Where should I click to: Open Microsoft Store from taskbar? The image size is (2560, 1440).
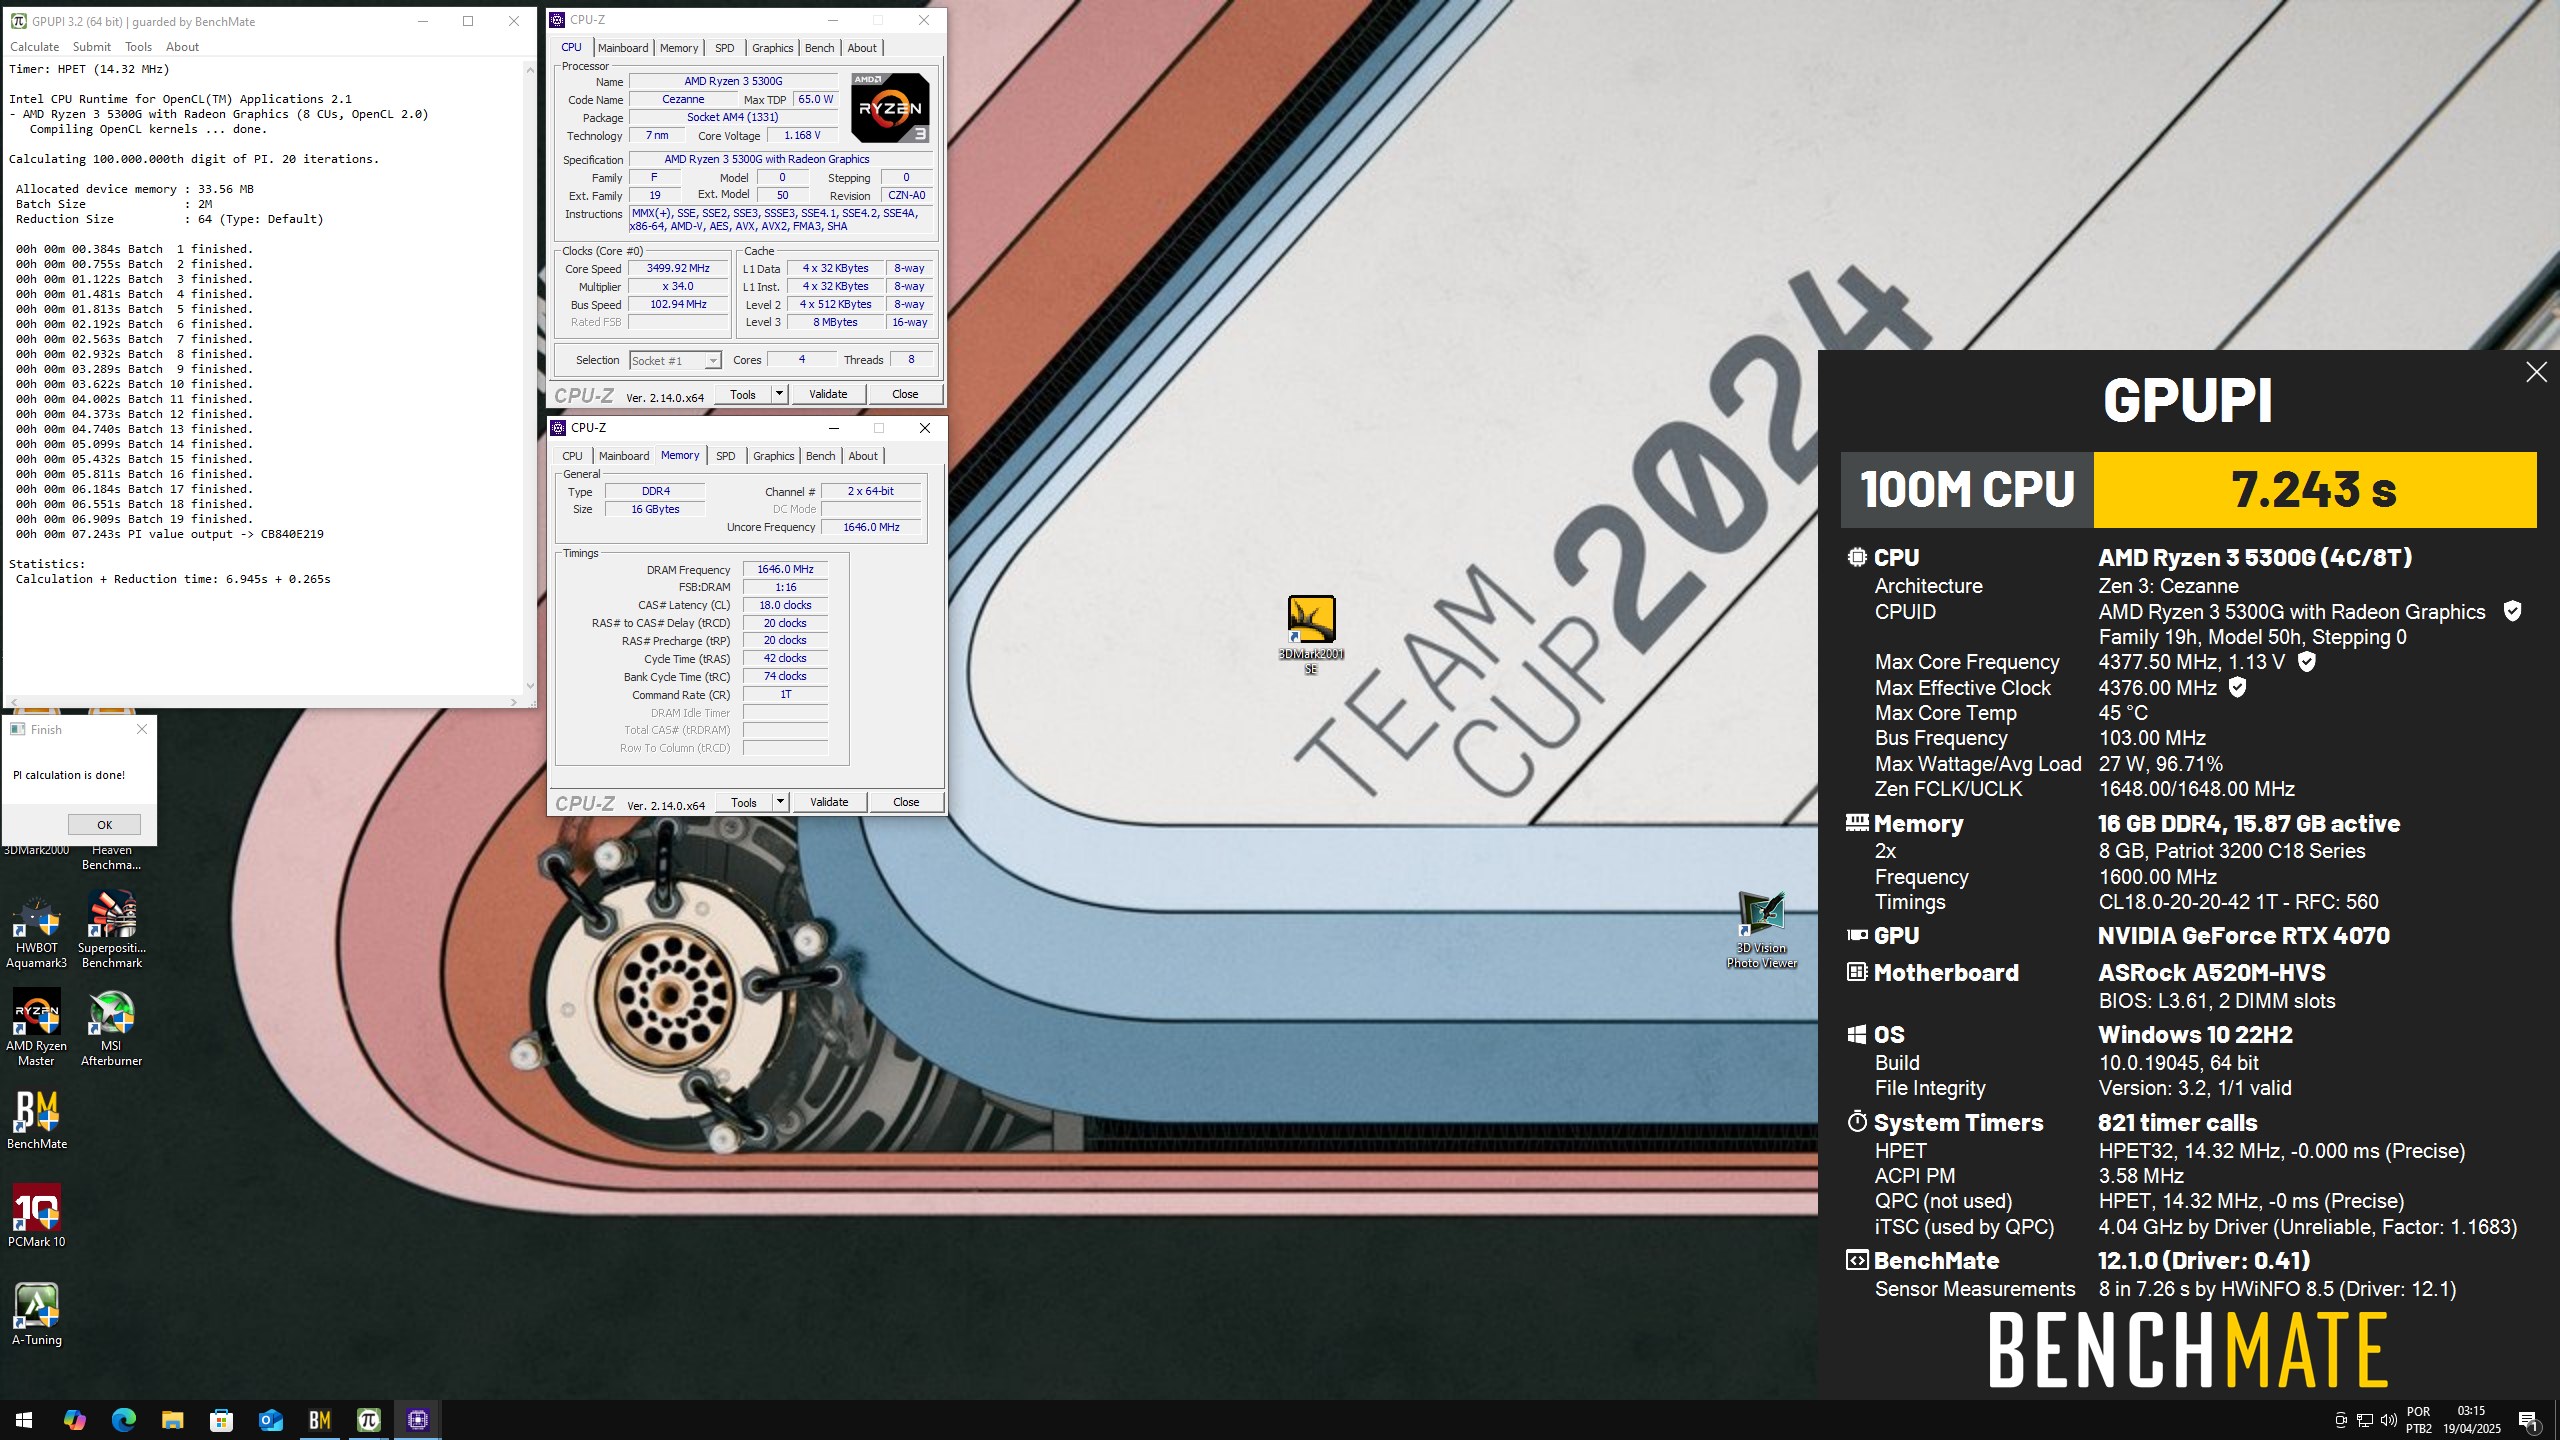[x=221, y=1419]
